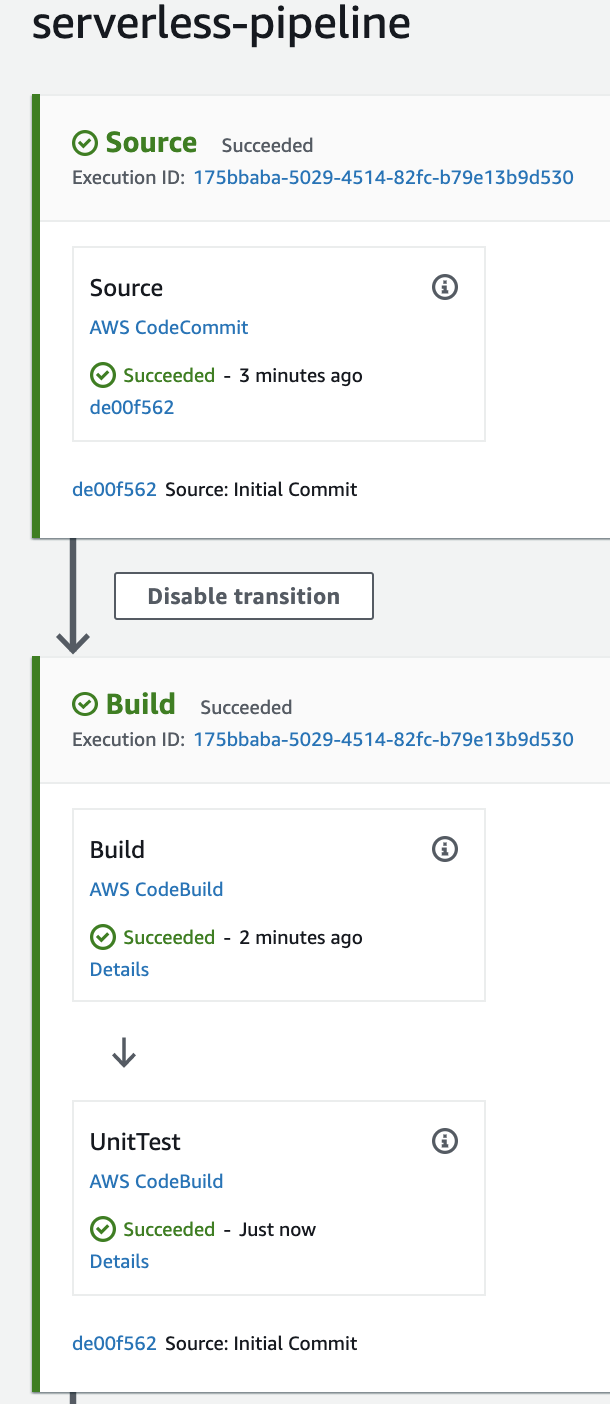Open Build stage execution ID link
The width and height of the screenshot is (610, 1404).
tap(384, 740)
